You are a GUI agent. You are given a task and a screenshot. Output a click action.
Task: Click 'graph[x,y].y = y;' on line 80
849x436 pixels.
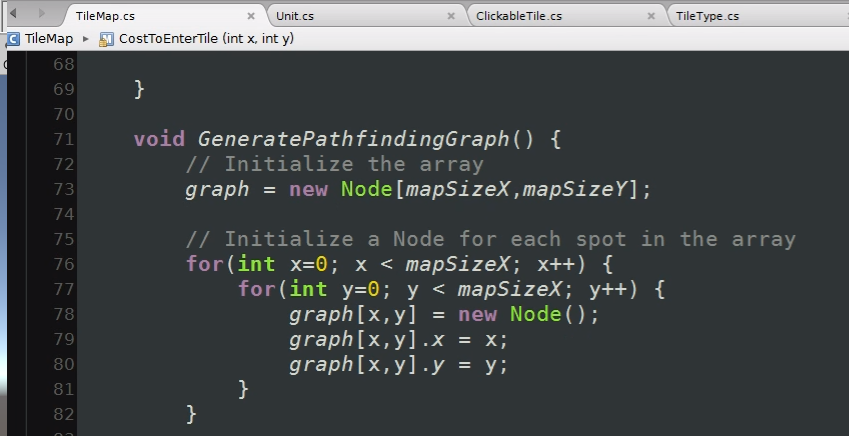tap(398, 365)
